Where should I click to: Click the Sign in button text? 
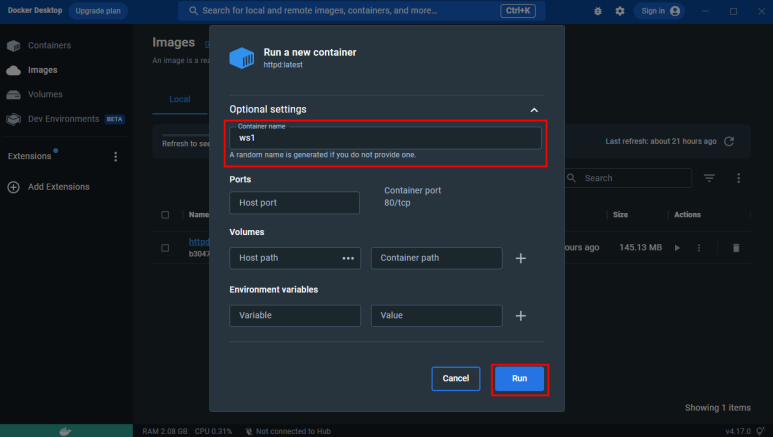tap(653, 11)
